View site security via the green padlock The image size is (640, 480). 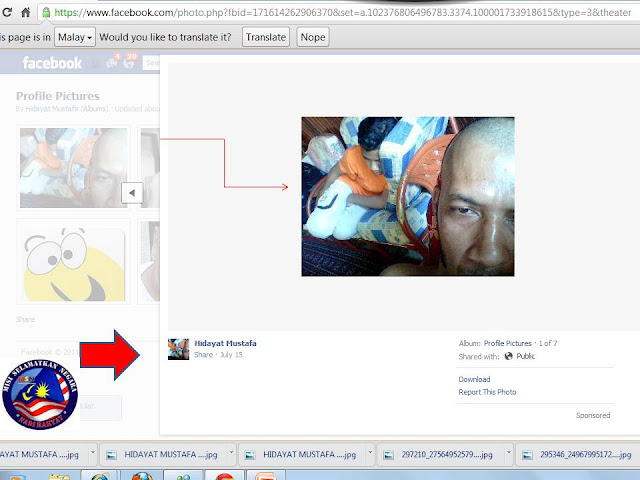click(x=46, y=12)
